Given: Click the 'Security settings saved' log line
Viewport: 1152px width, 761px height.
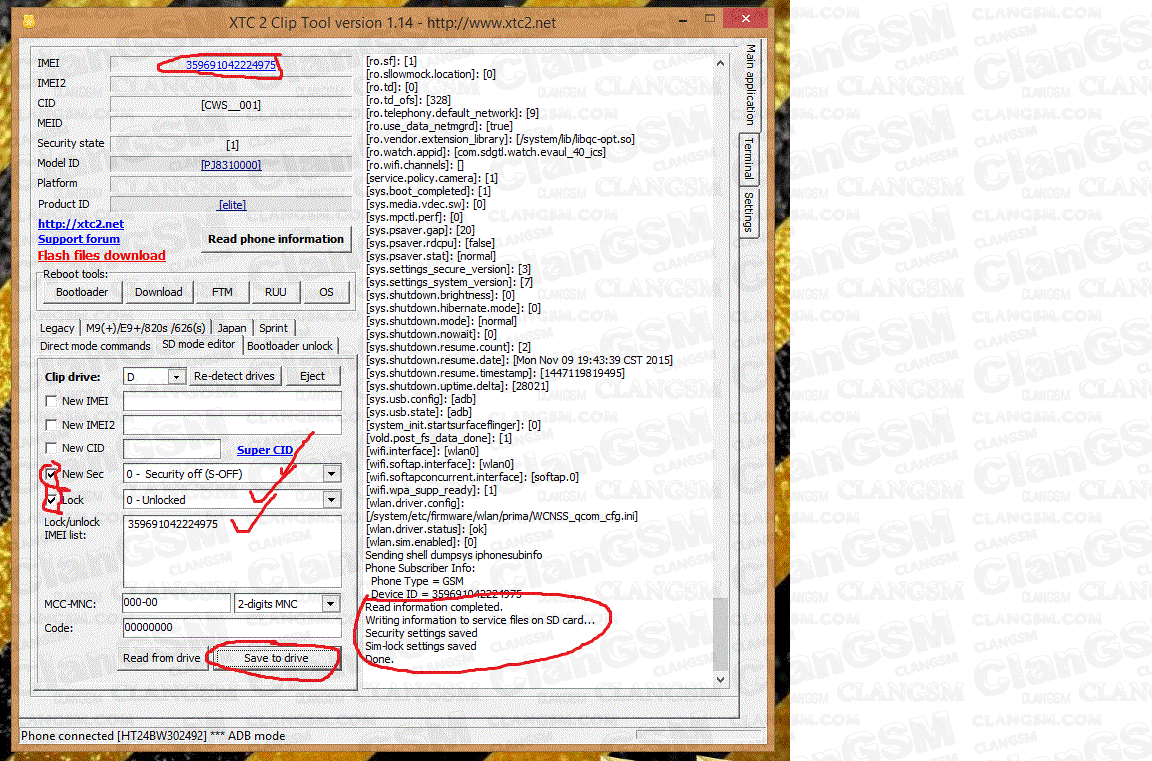Looking at the screenshot, I should click(421, 633).
